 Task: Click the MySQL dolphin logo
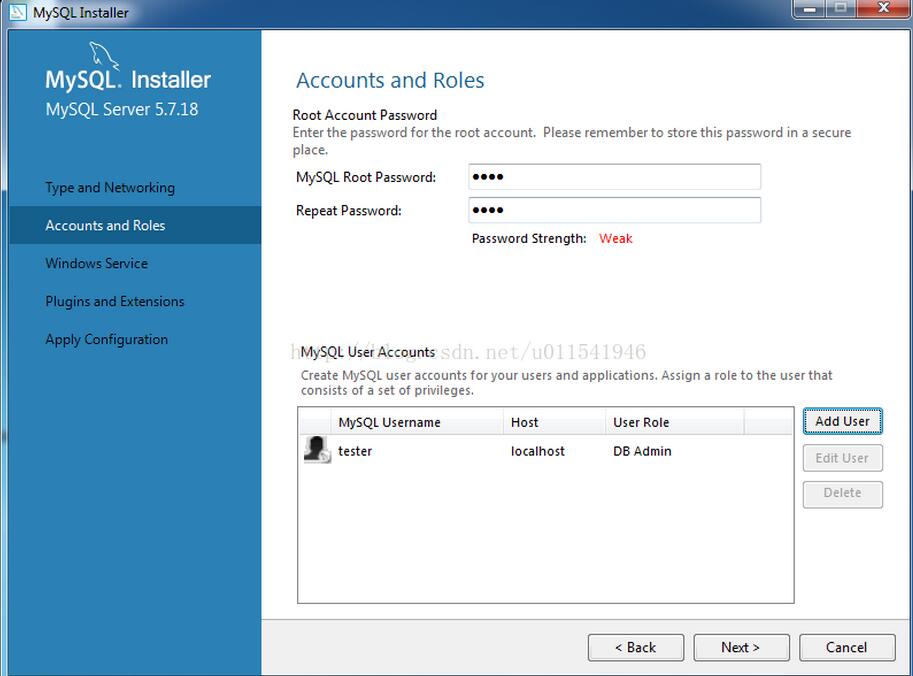104,56
